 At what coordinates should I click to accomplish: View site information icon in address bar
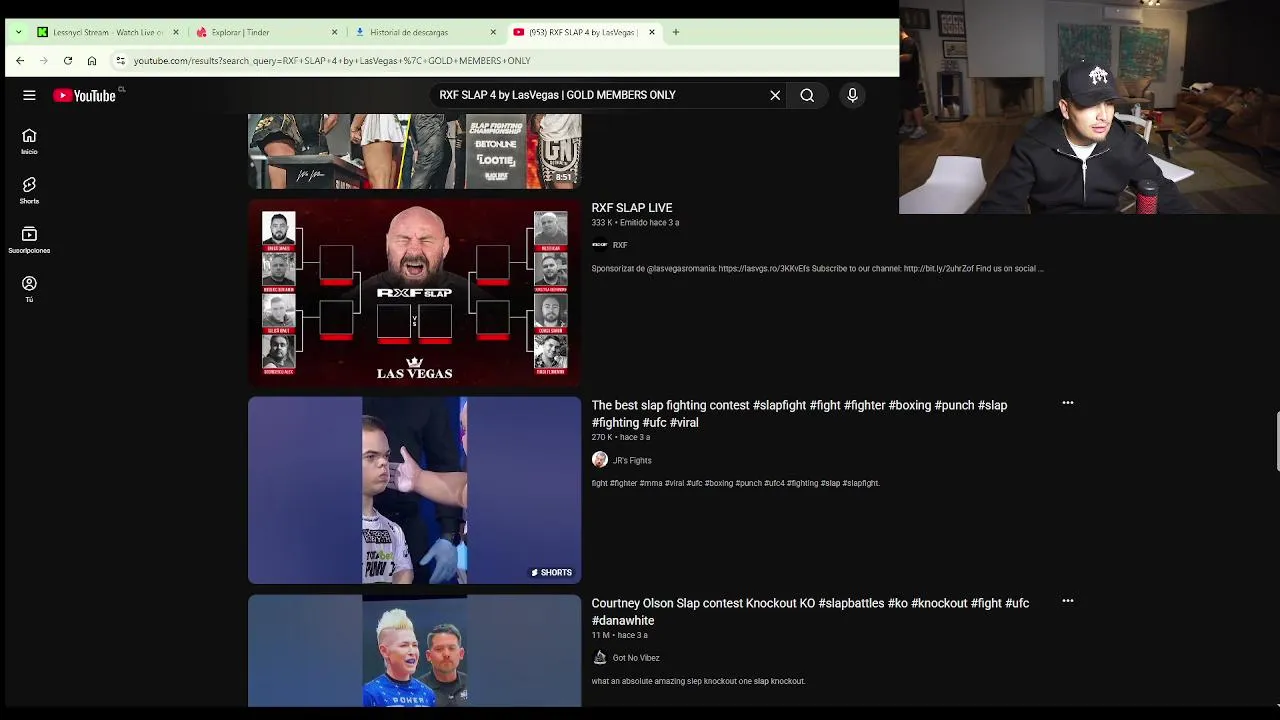point(120,61)
